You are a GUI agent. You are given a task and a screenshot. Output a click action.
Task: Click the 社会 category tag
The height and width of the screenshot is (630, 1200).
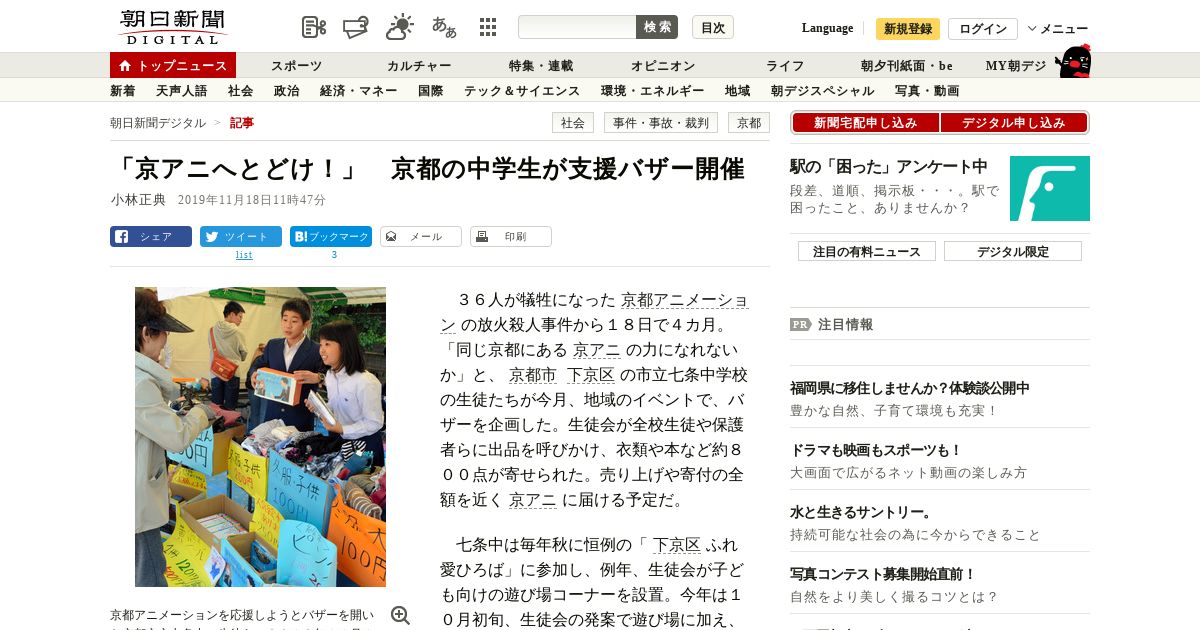573,123
